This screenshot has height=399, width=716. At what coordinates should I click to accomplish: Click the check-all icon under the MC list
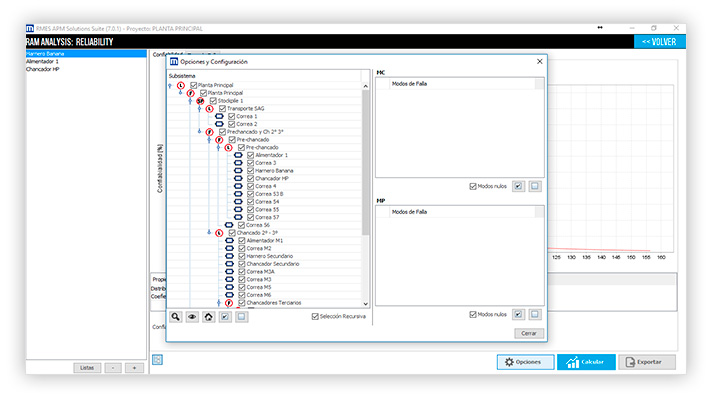coord(518,186)
